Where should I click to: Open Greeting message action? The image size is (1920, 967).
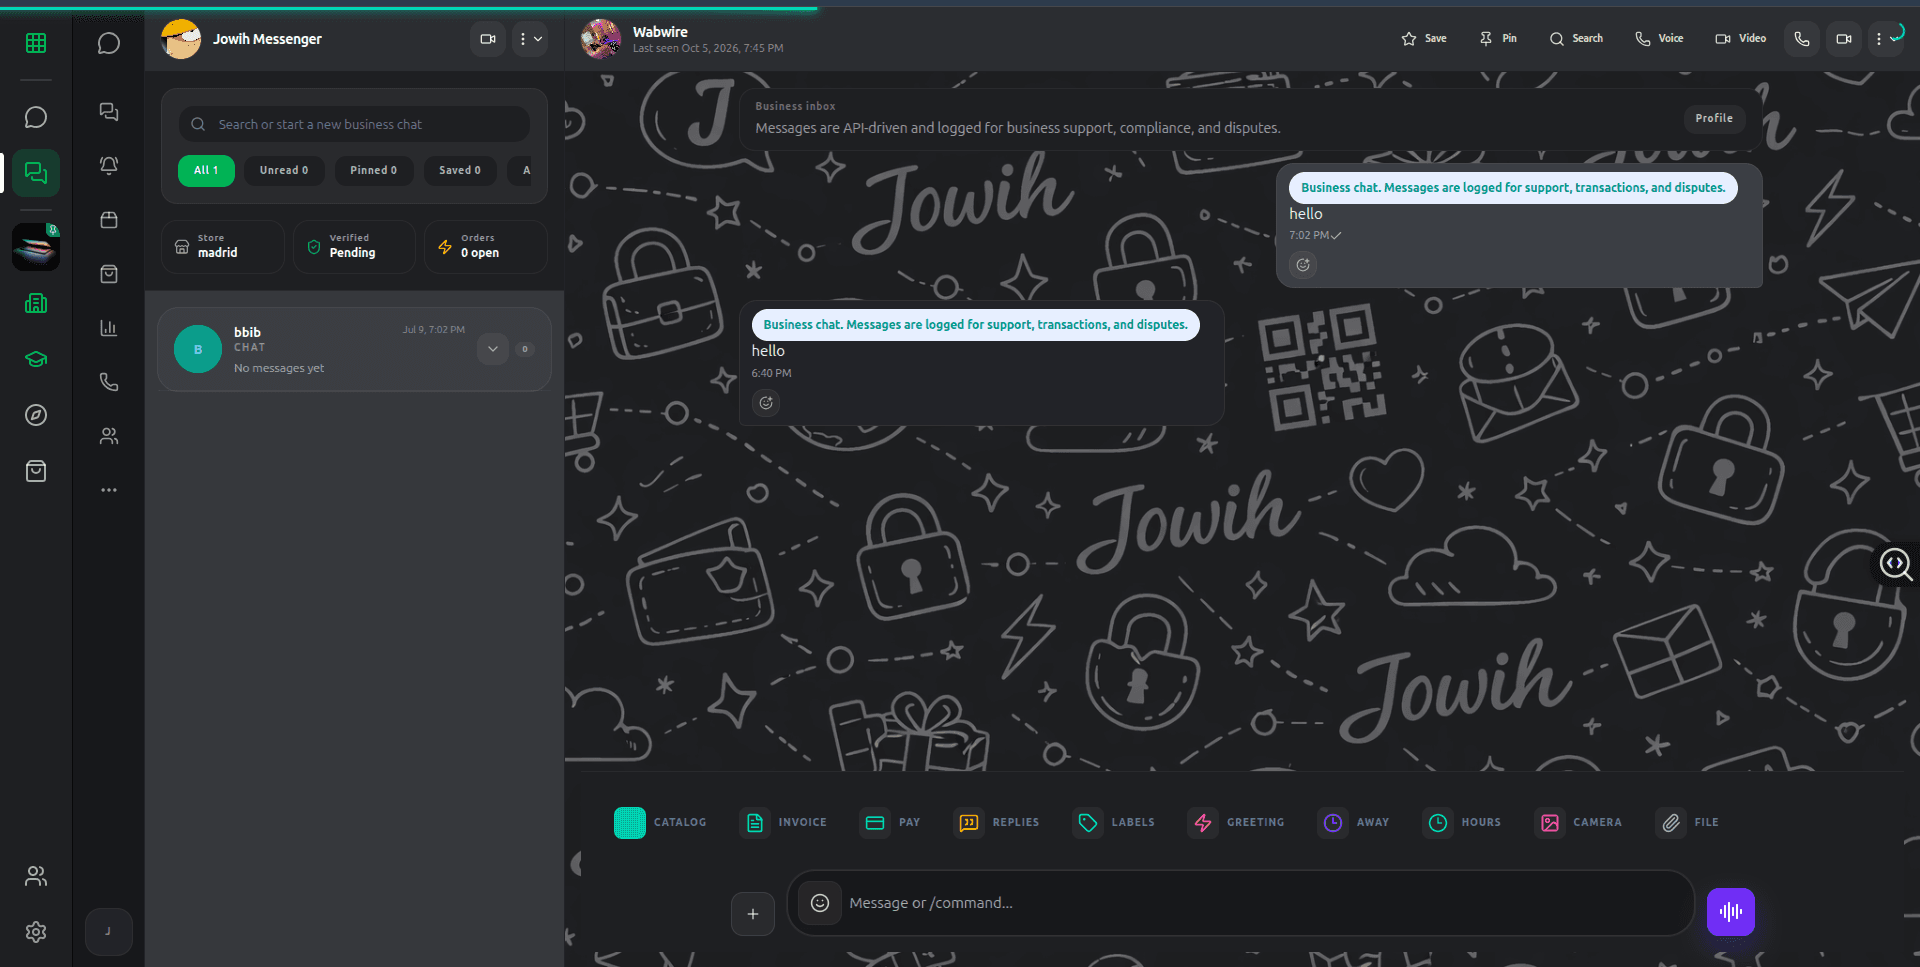pos(1236,822)
